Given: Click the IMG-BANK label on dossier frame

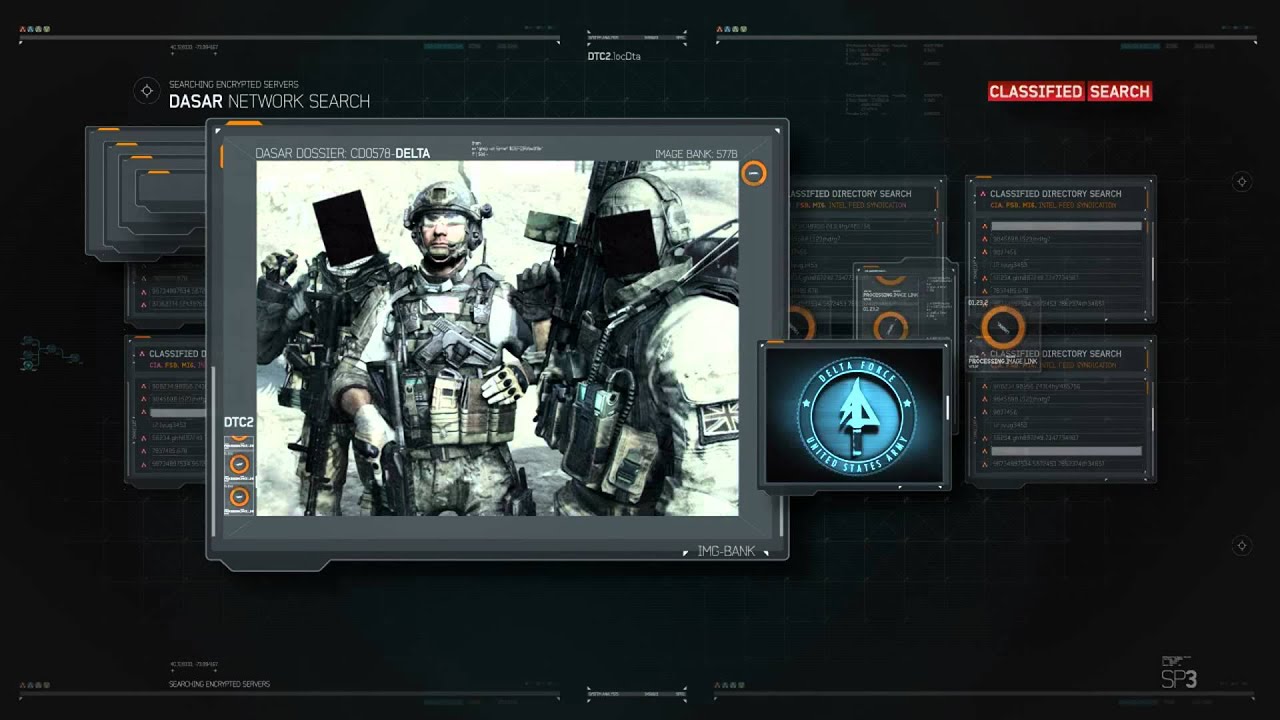Looking at the screenshot, I should [x=726, y=551].
